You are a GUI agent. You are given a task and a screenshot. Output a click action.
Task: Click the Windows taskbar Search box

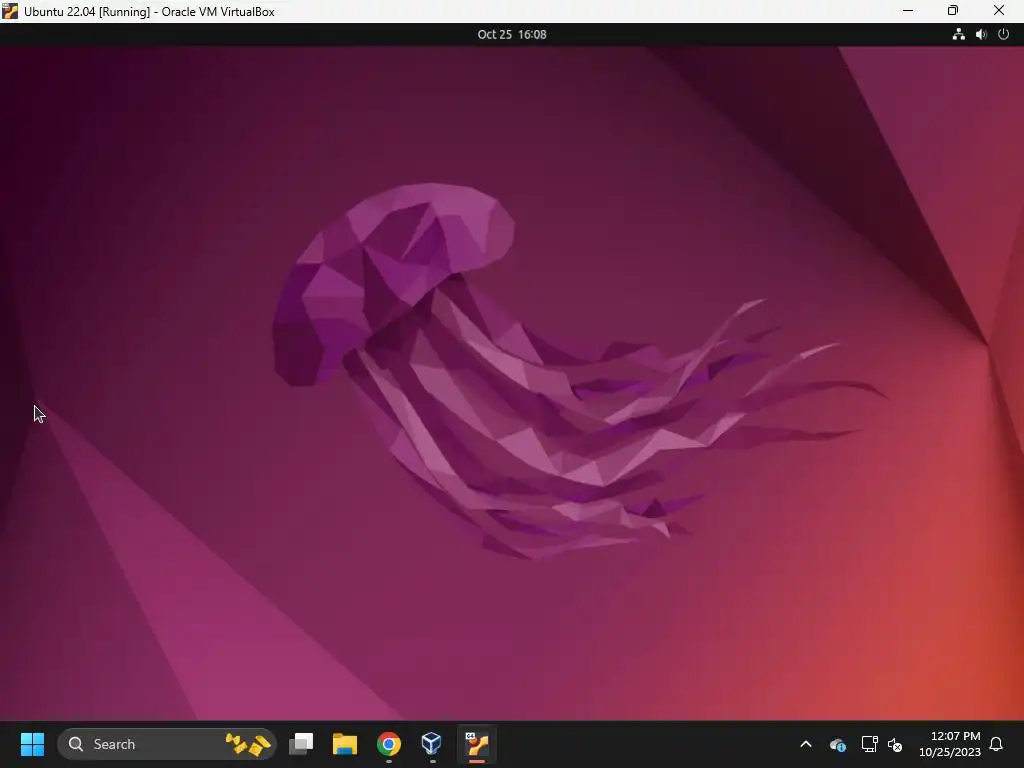click(x=167, y=744)
